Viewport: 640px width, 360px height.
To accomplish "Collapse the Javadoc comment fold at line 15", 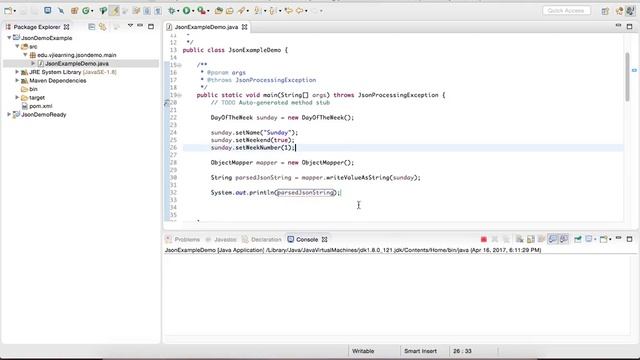I will point(179,65).
